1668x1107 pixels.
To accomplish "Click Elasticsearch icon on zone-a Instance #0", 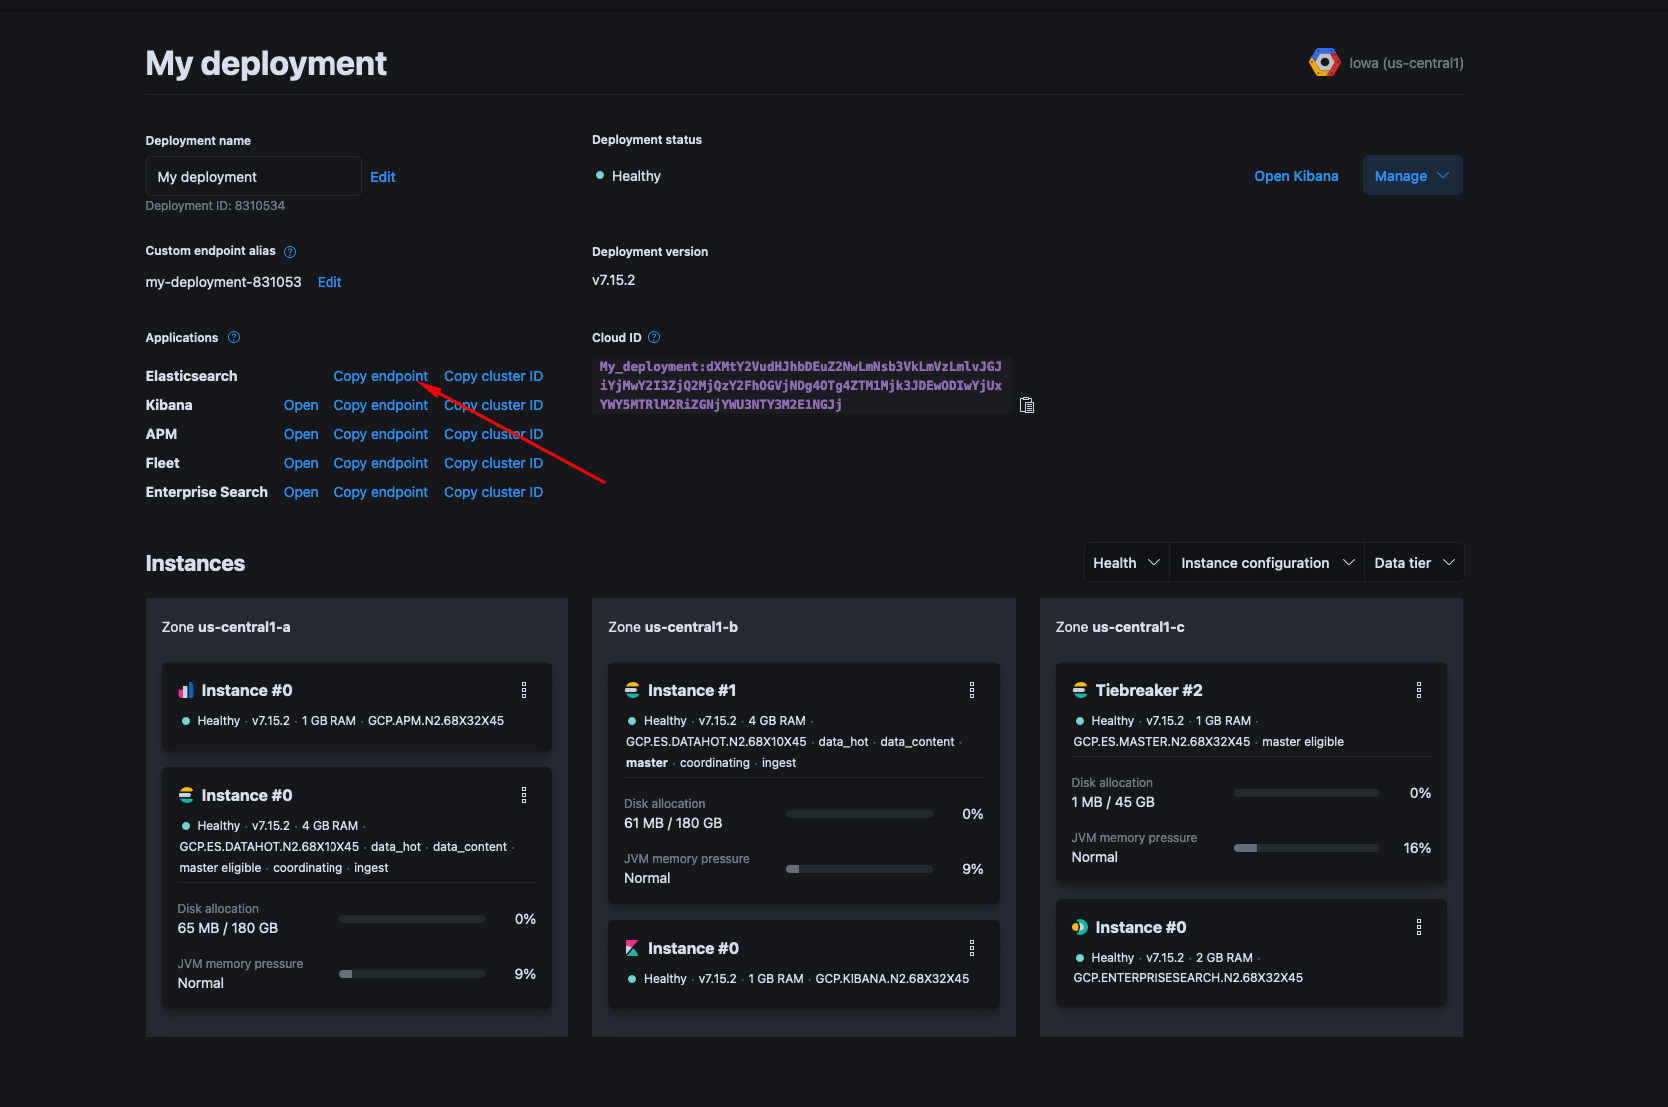I will [x=186, y=795].
